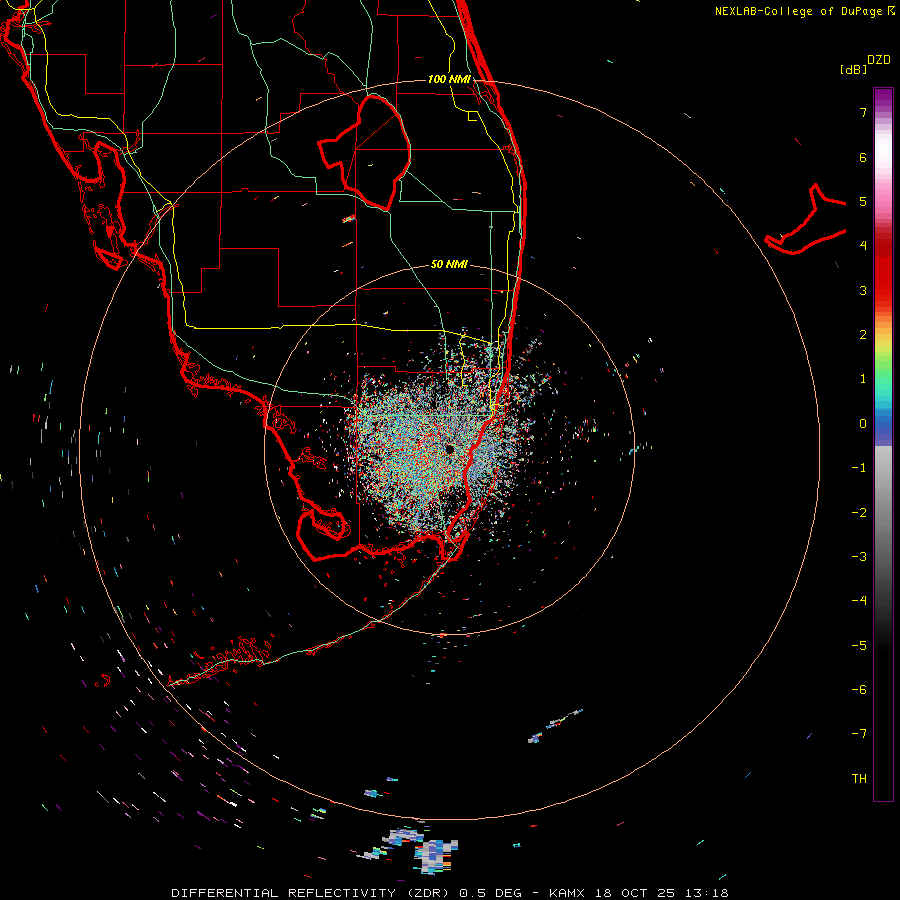Click the "7" value on the color scale
This screenshot has height=900, width=900.
click(863, 112)
